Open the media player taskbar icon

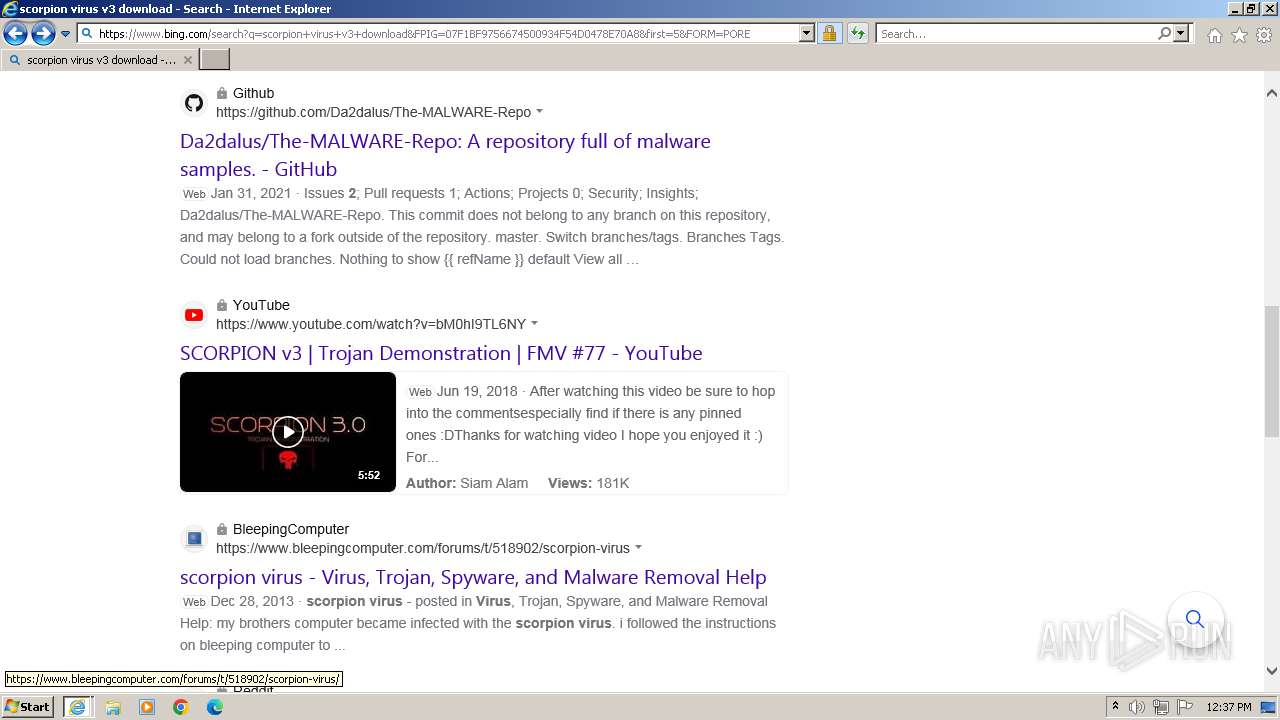click(x=147, y=707)
